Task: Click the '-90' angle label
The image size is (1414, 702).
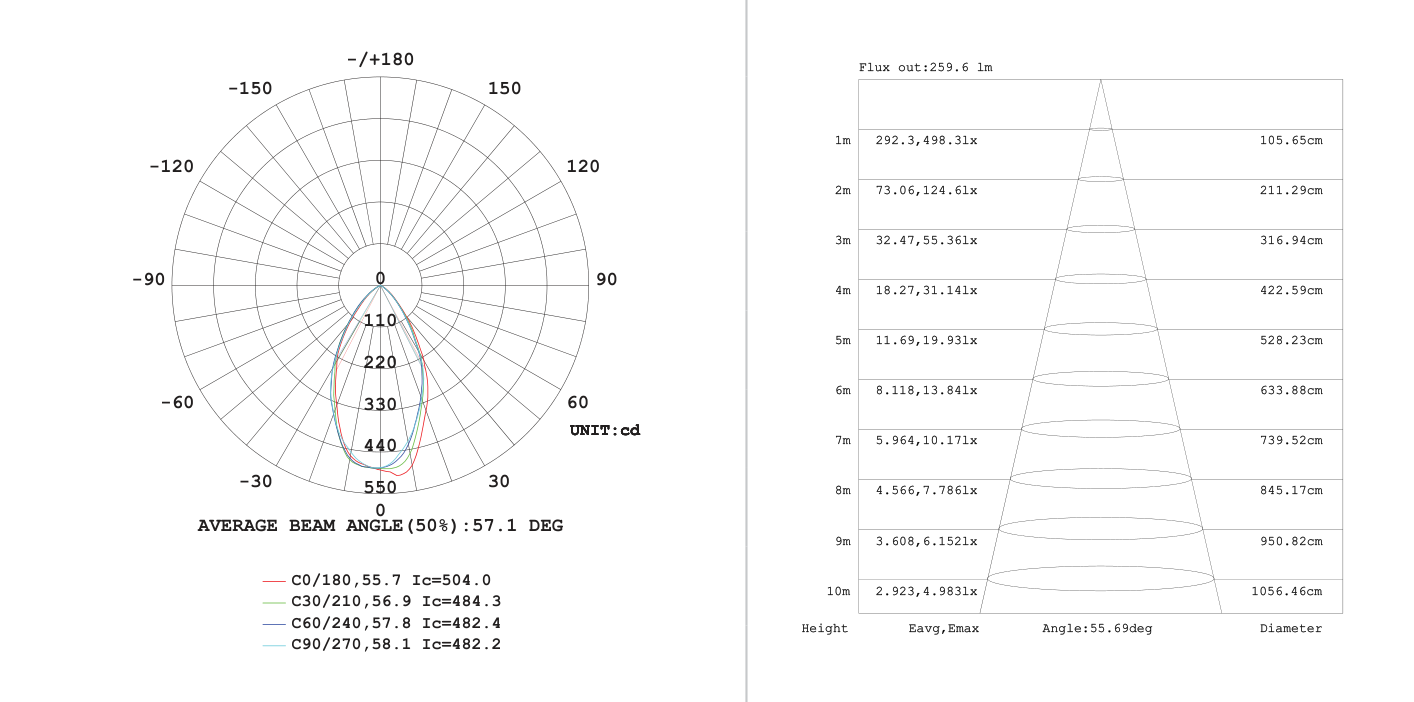Action: 148,279
